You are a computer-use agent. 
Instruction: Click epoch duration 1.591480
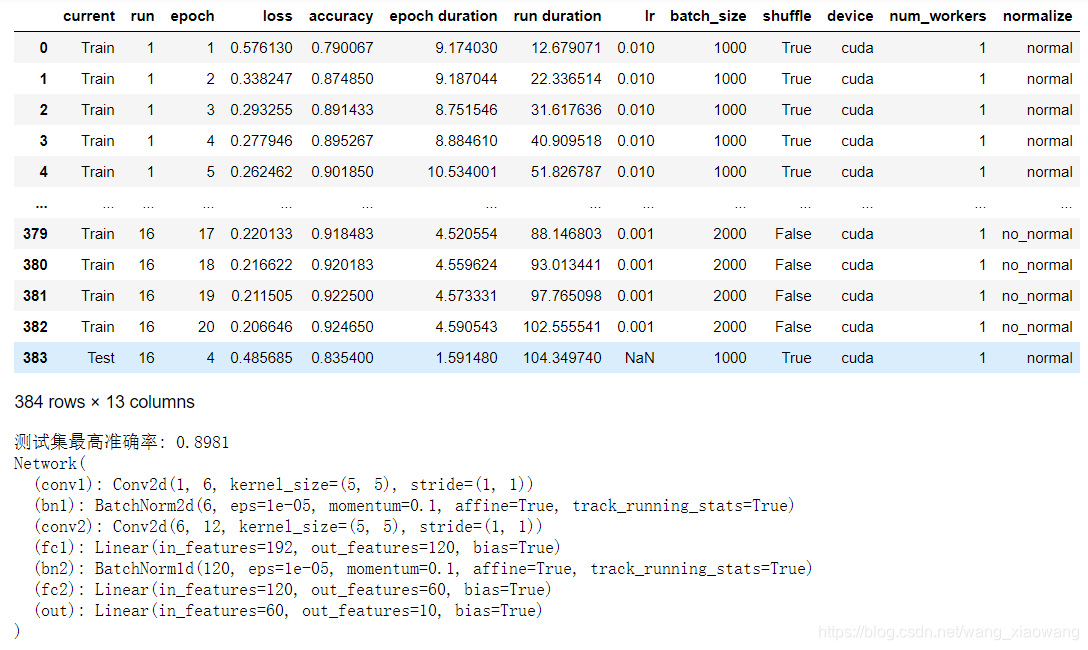coord(466,358)
